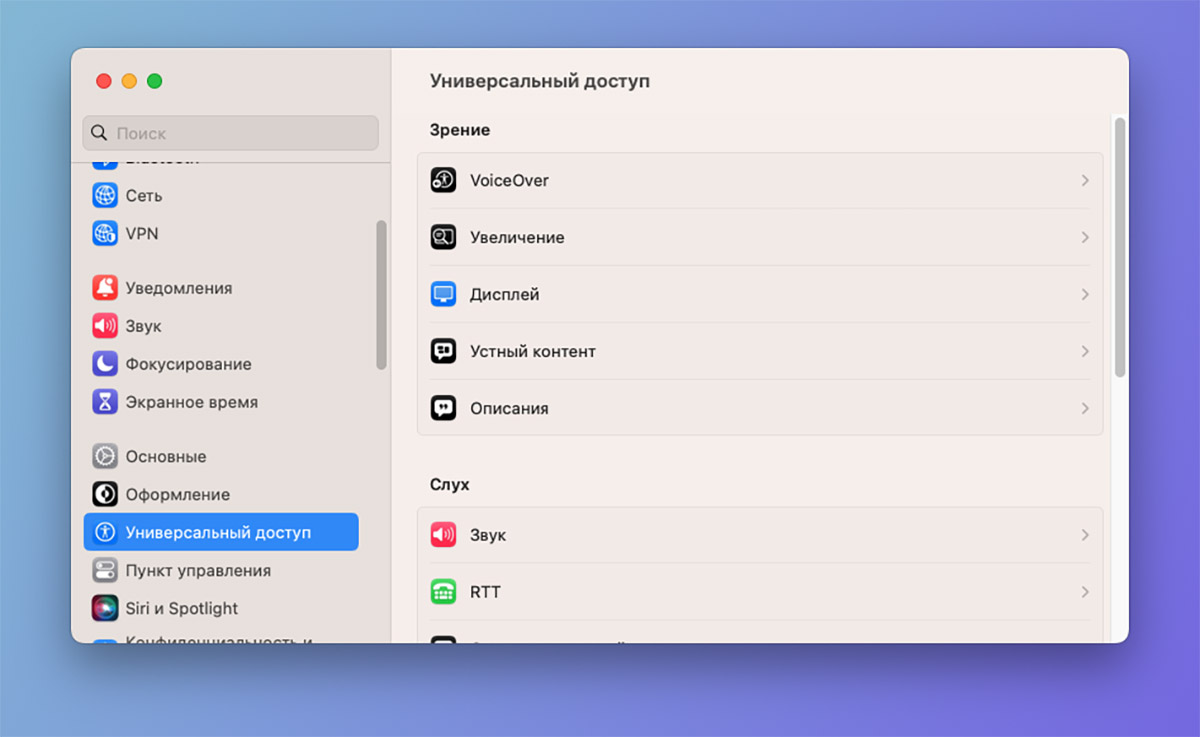Expand RTT row chevron
This screenshot has height=737, width=1200.
[x=1085, y=592]
